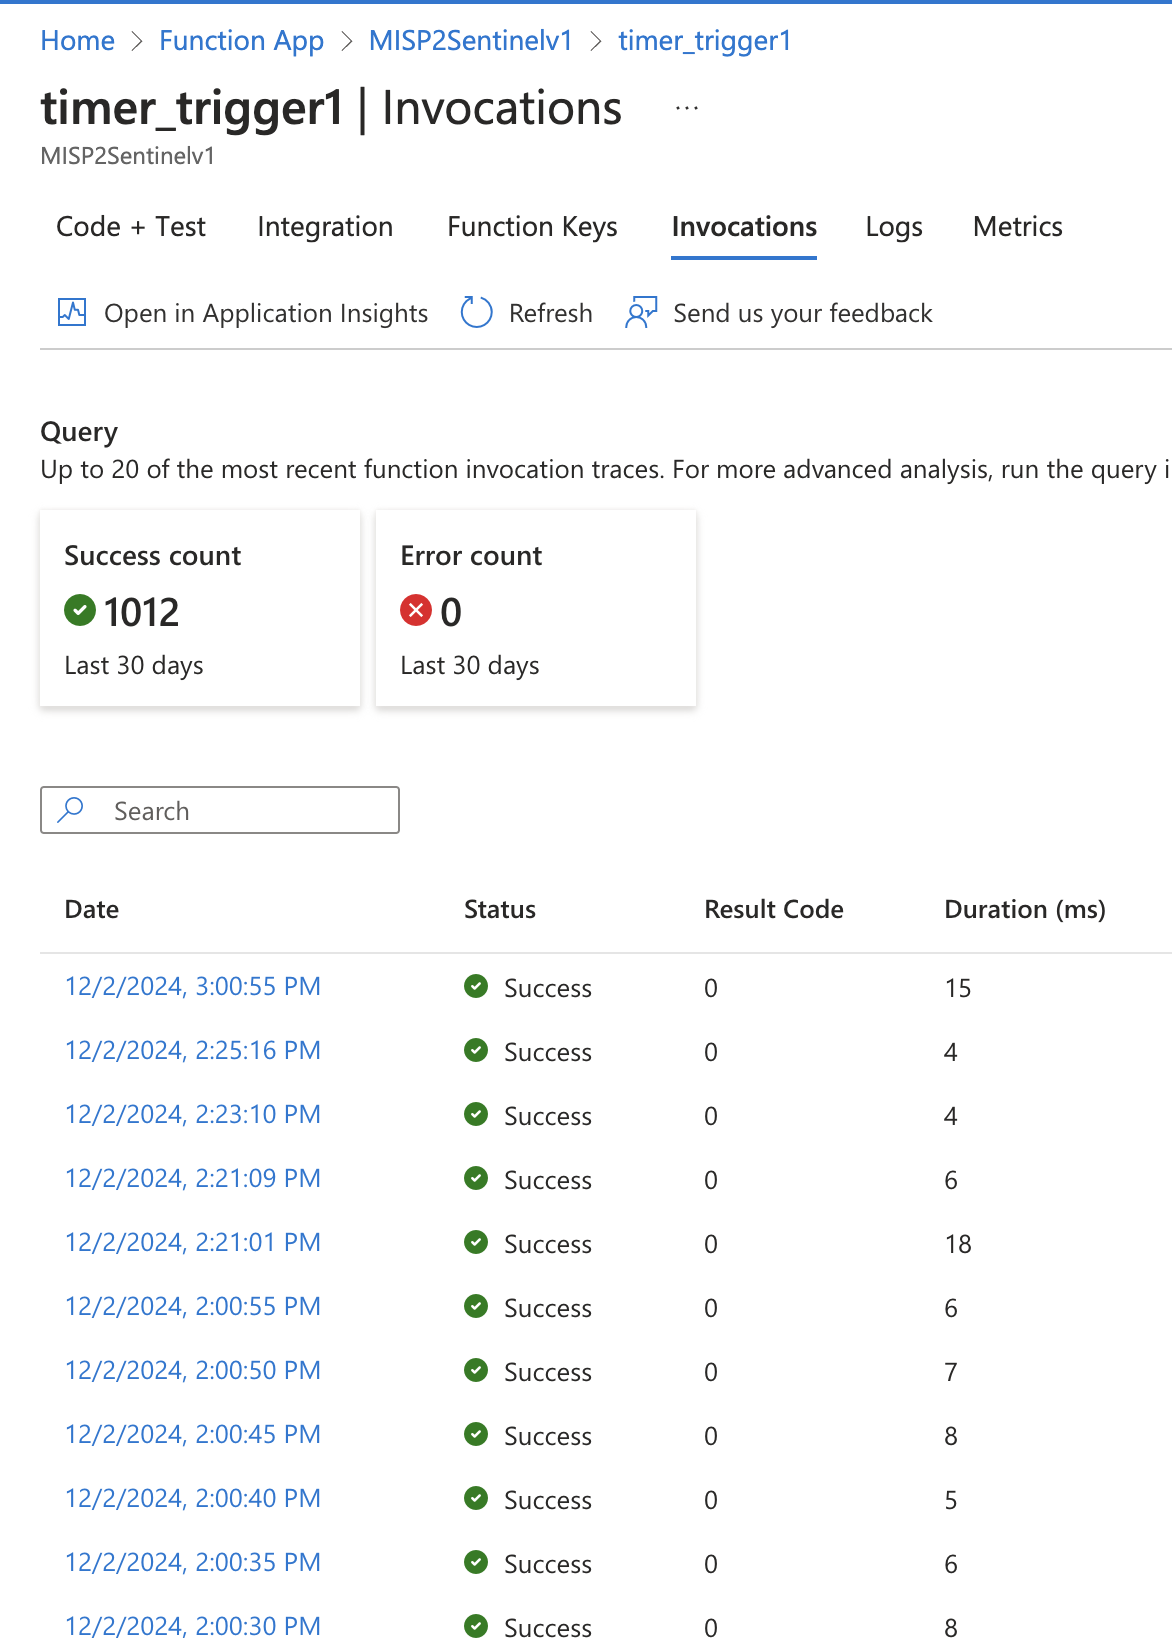Click duration value 18 for 2:21:01 PM
This screenshot has height=1638, width=1172.
pyautogui.click(x=958, y=1244)
